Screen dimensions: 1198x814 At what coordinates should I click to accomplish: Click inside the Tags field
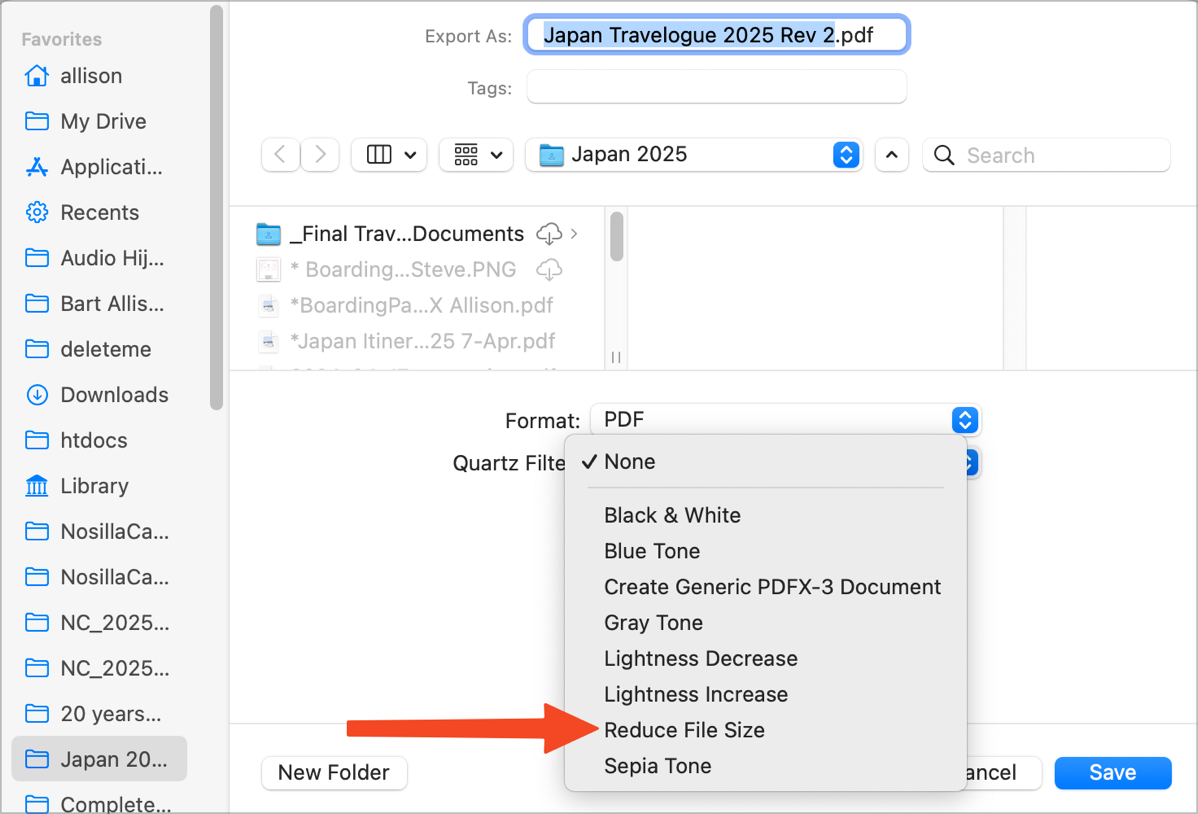pyautogui.click(x=716, y=87)
